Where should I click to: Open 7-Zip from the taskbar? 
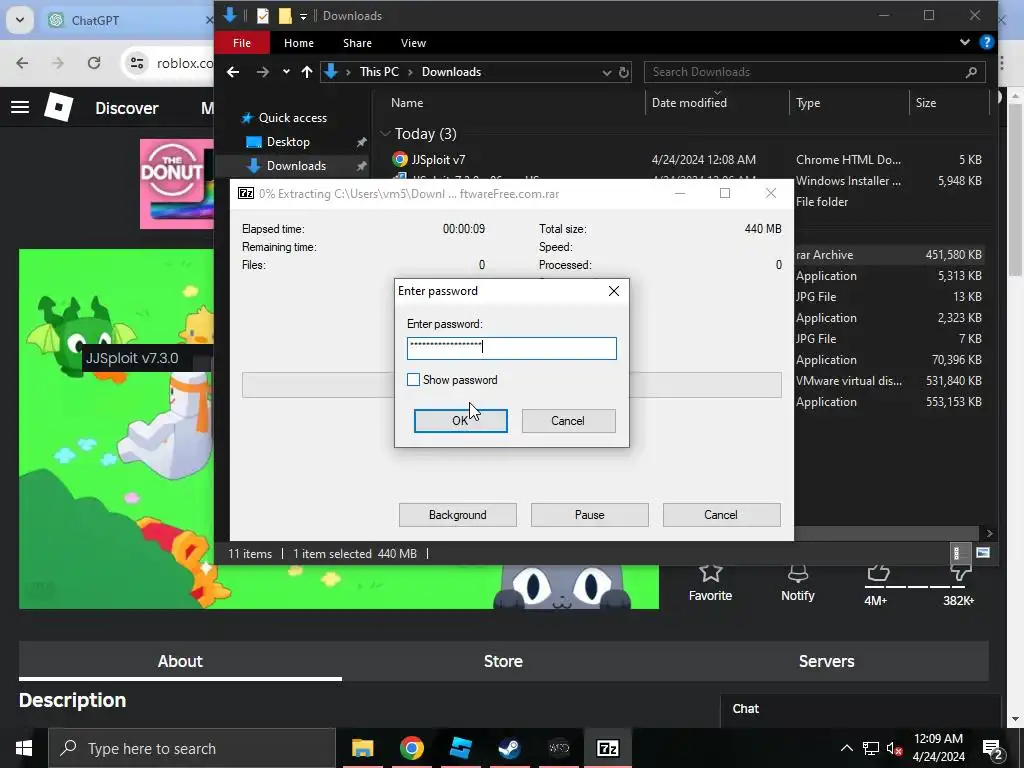click(x=607, y=748)
